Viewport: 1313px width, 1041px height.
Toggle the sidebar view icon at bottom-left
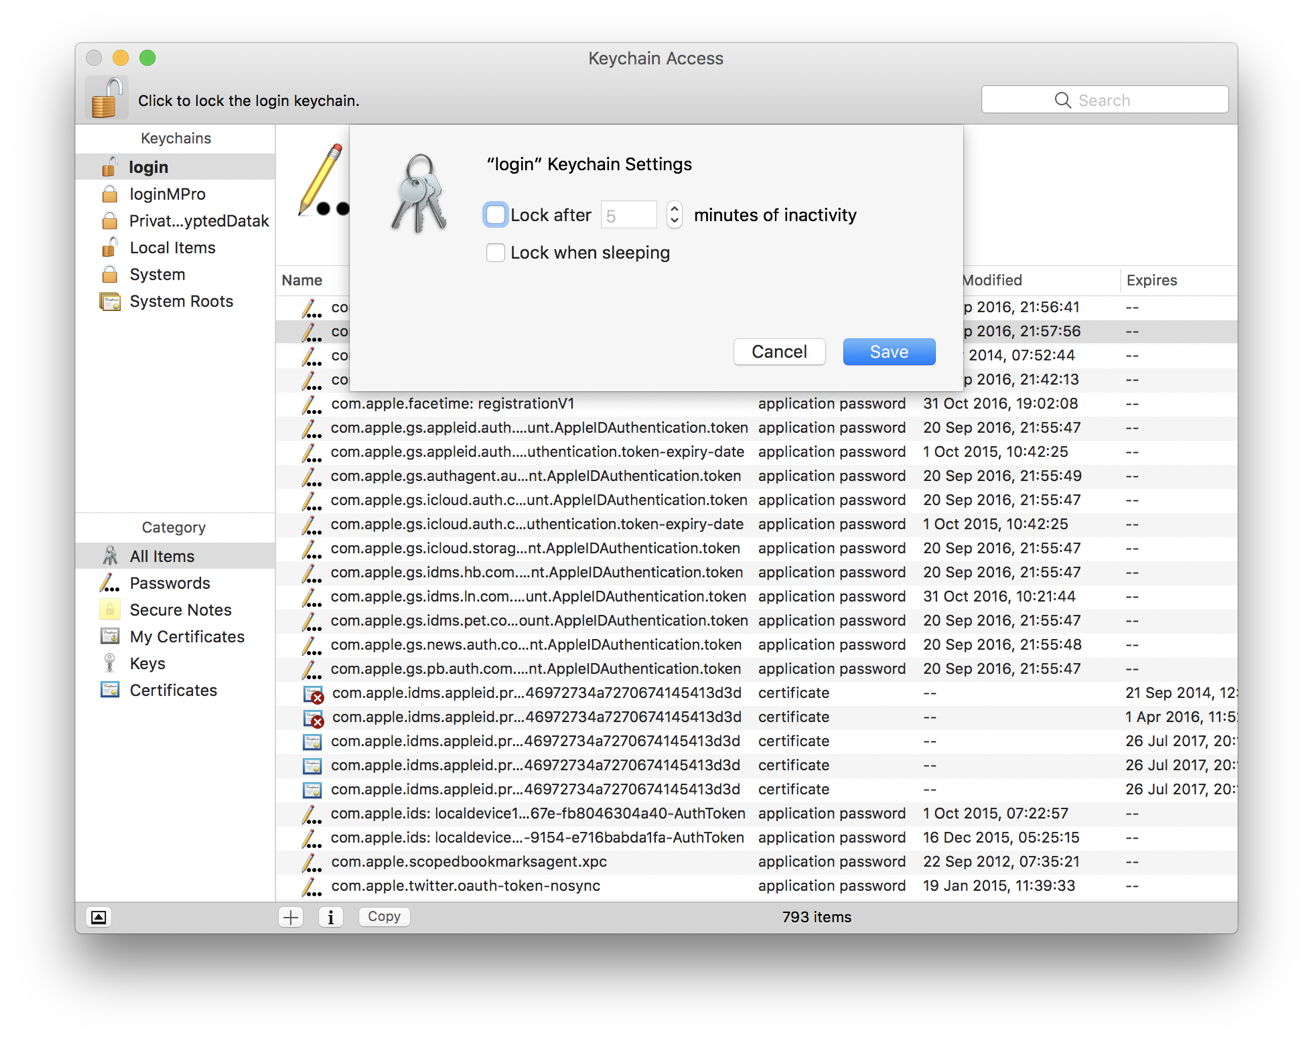(x=99, y=917)
